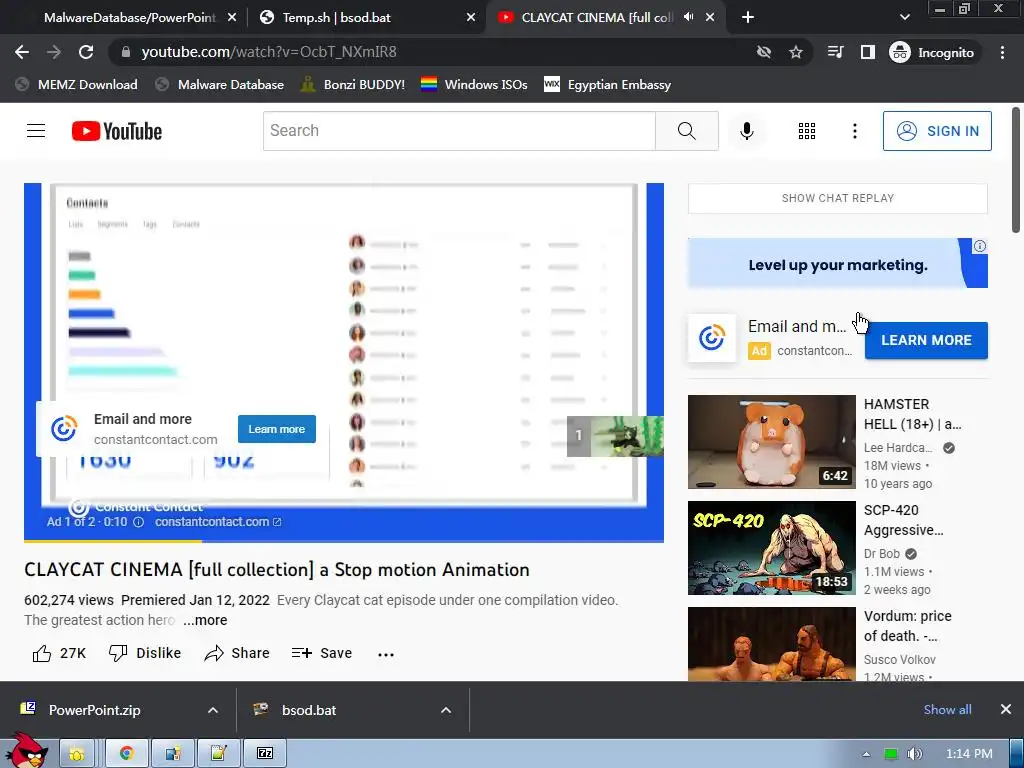Screen dimensions: 1024x768
Task: Open the Malware Database bookmark
Action: pos(219,85)
